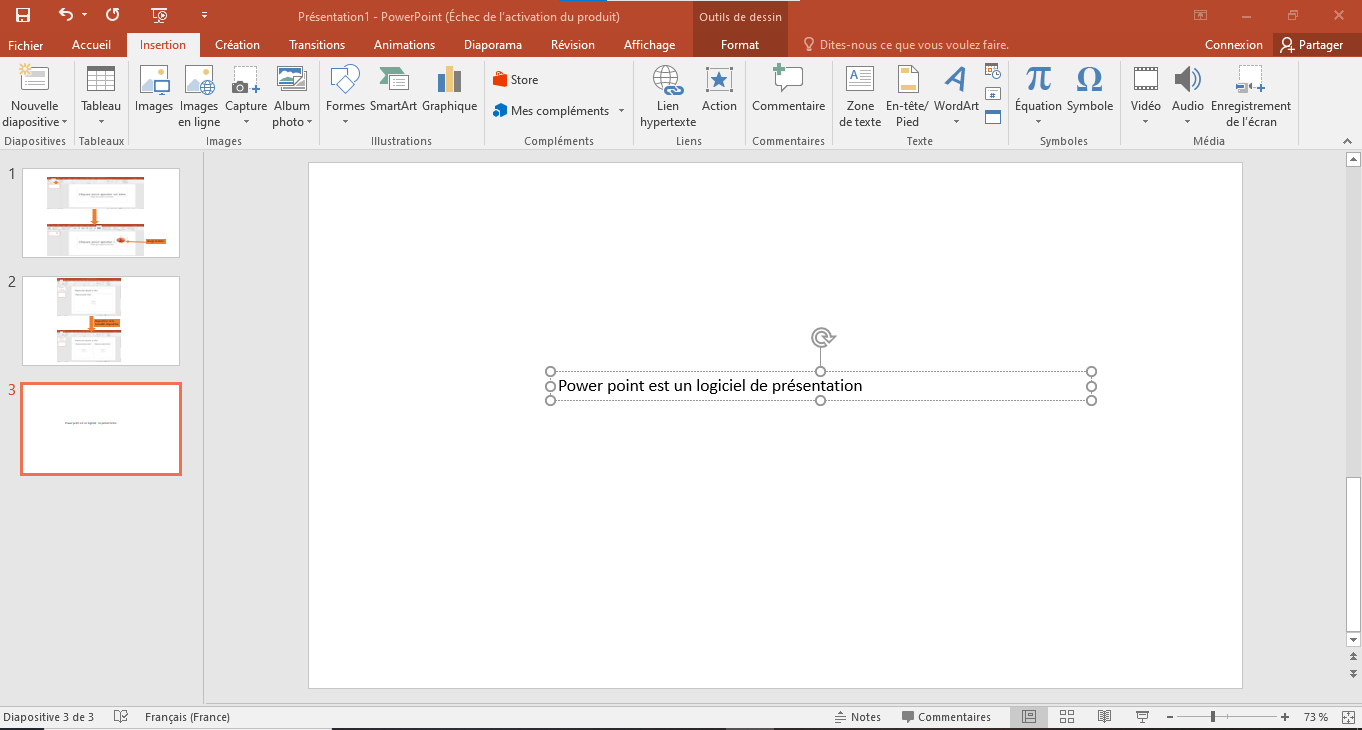This screenshot has width=1362, height=730.
Task: Open the Formes shapes gallery
Action: coord(345,80)
